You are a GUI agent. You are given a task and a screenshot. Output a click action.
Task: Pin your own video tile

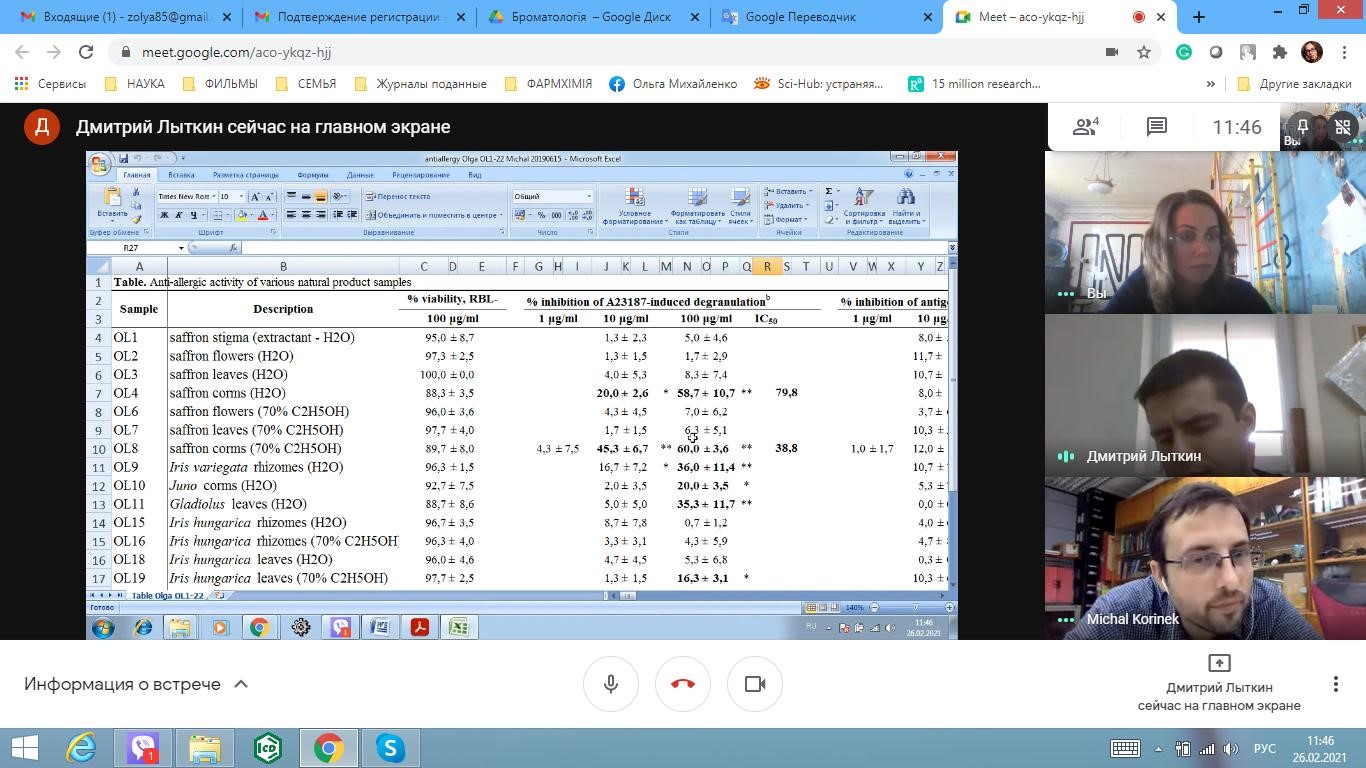coord(1302,127)
